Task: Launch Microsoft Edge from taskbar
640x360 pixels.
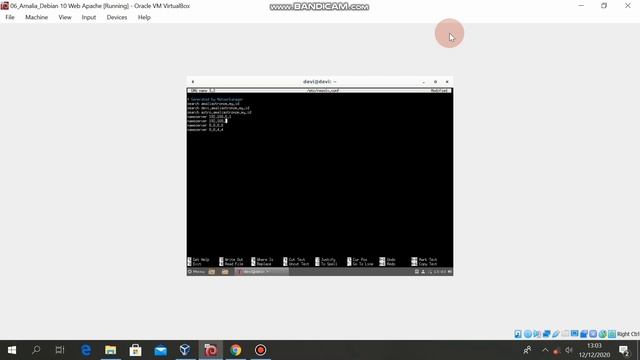Action: 86,350
